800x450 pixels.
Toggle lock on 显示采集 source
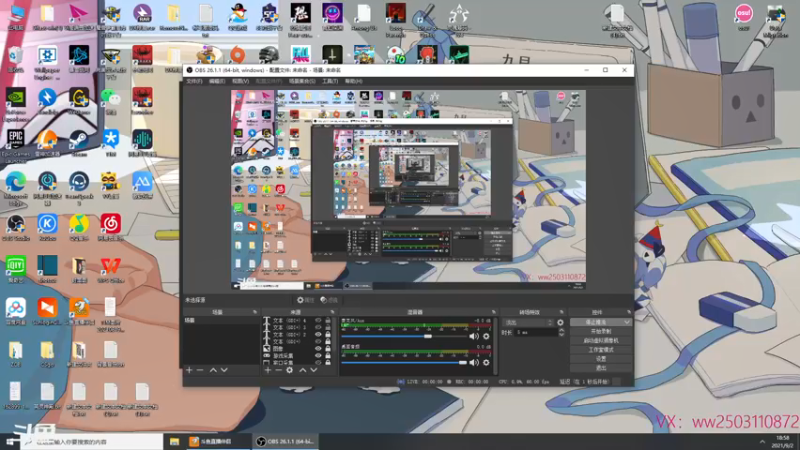point(328,356)
